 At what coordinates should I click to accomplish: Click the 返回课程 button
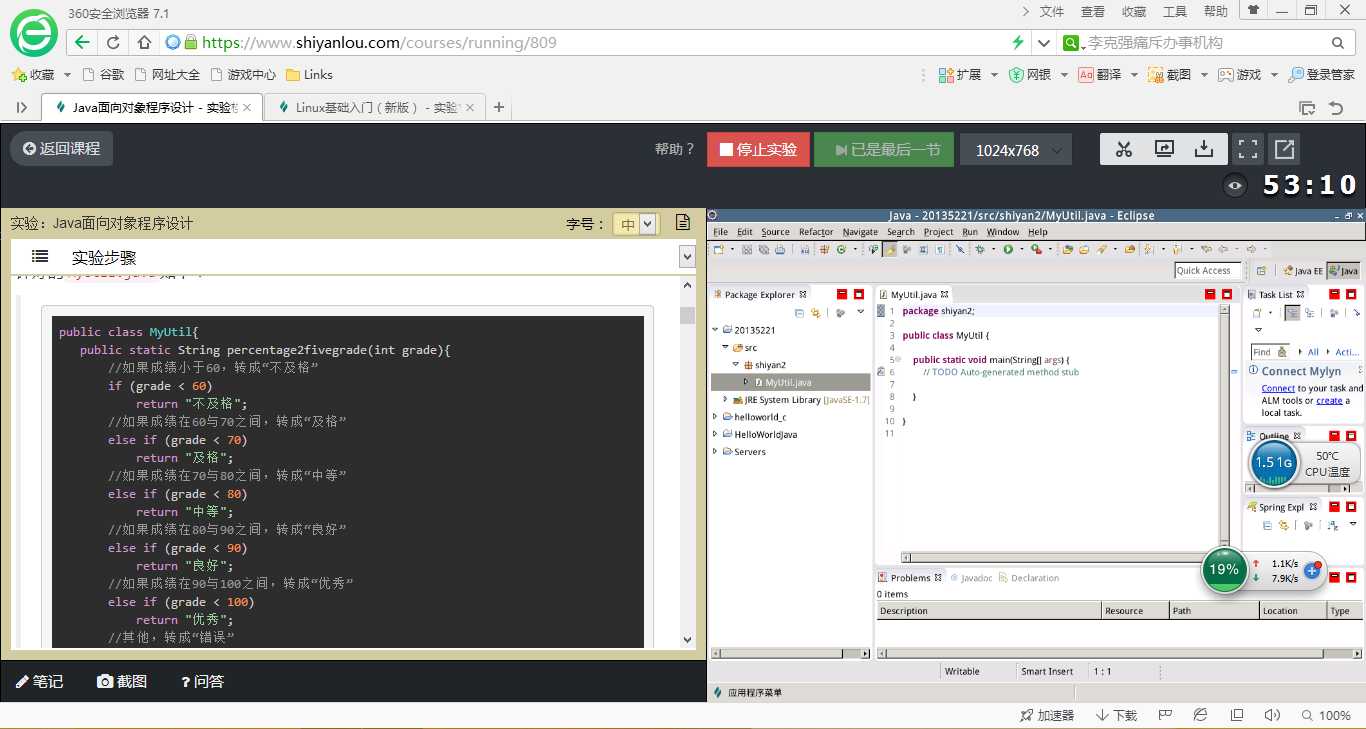pyautogui.click(x=61, y=148)
